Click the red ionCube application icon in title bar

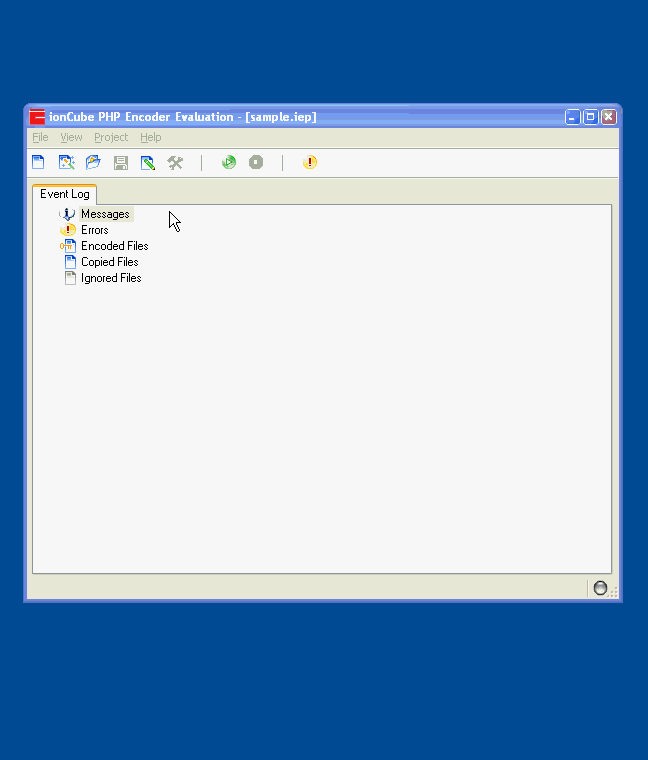tap(37, 117)
